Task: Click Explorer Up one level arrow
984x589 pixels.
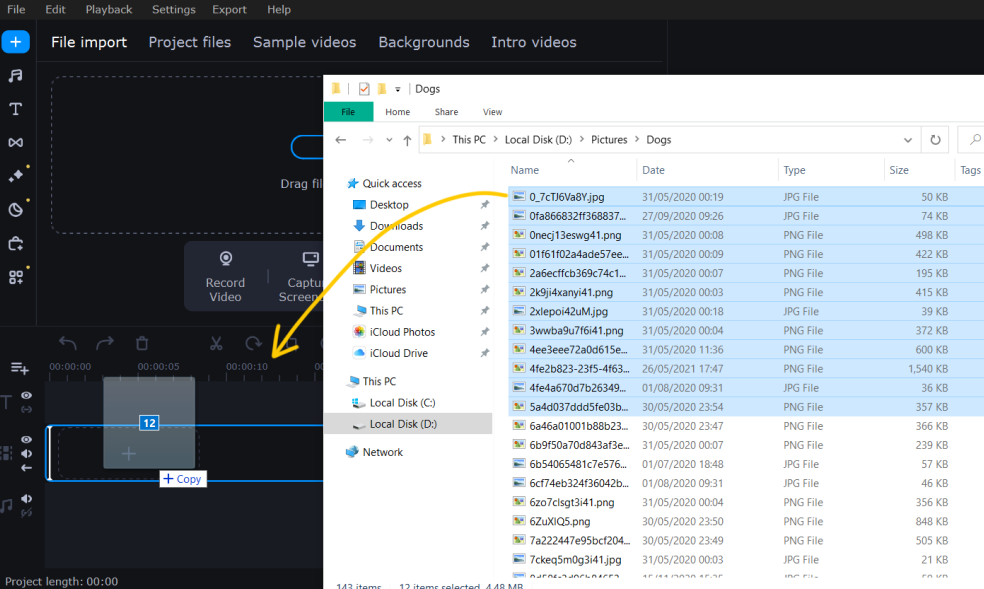Action: tap(407, 140)
